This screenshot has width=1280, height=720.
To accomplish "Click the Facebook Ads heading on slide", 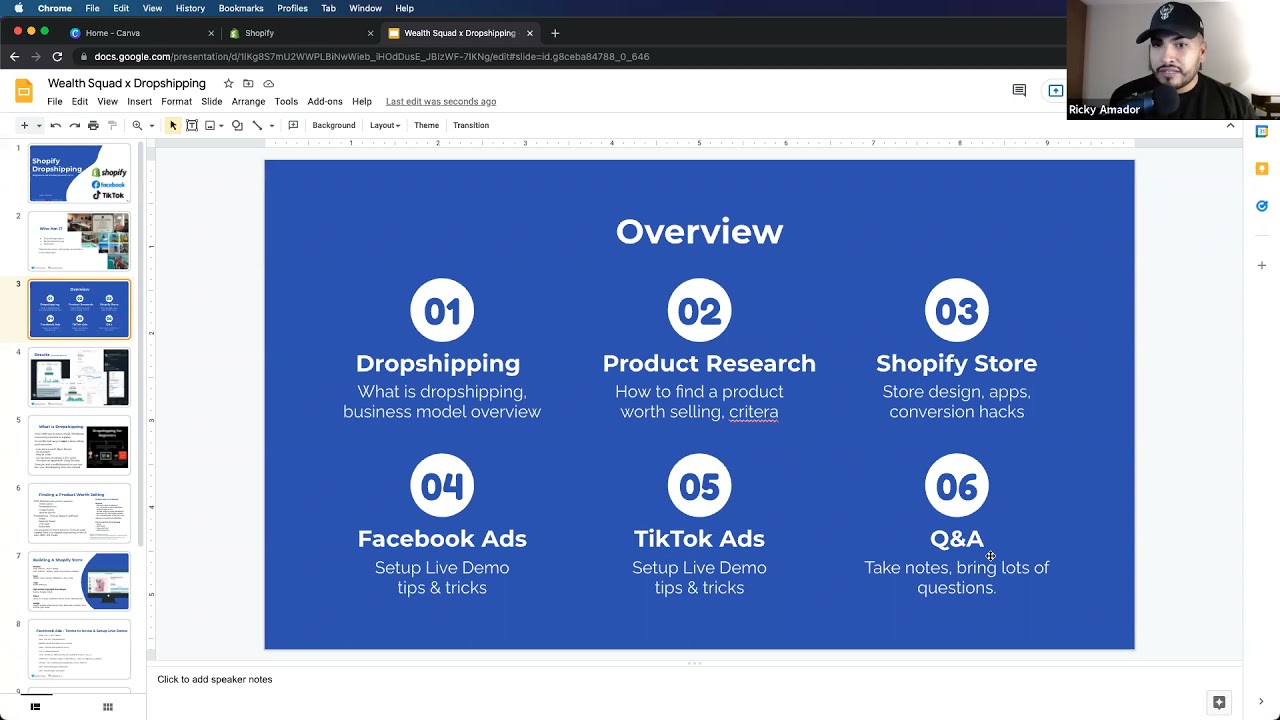I will point(442,538).
